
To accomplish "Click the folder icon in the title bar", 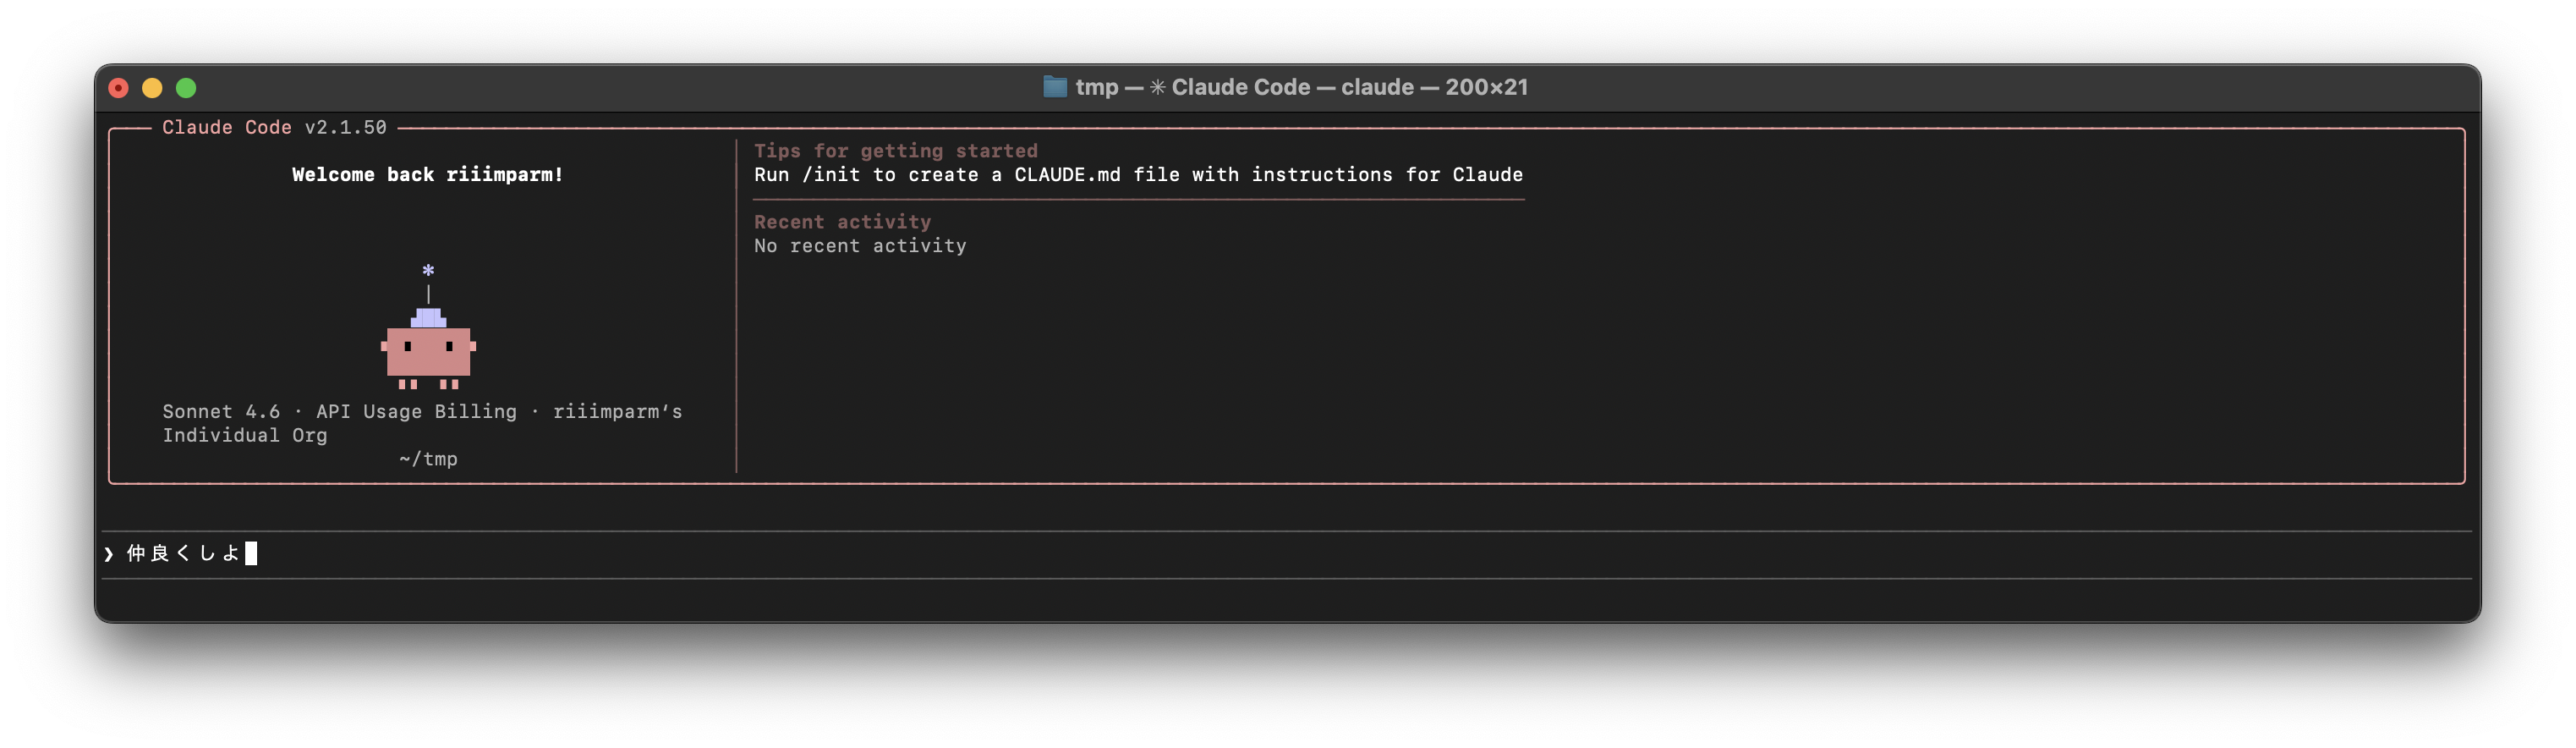I will click(x=1054, y=87).
